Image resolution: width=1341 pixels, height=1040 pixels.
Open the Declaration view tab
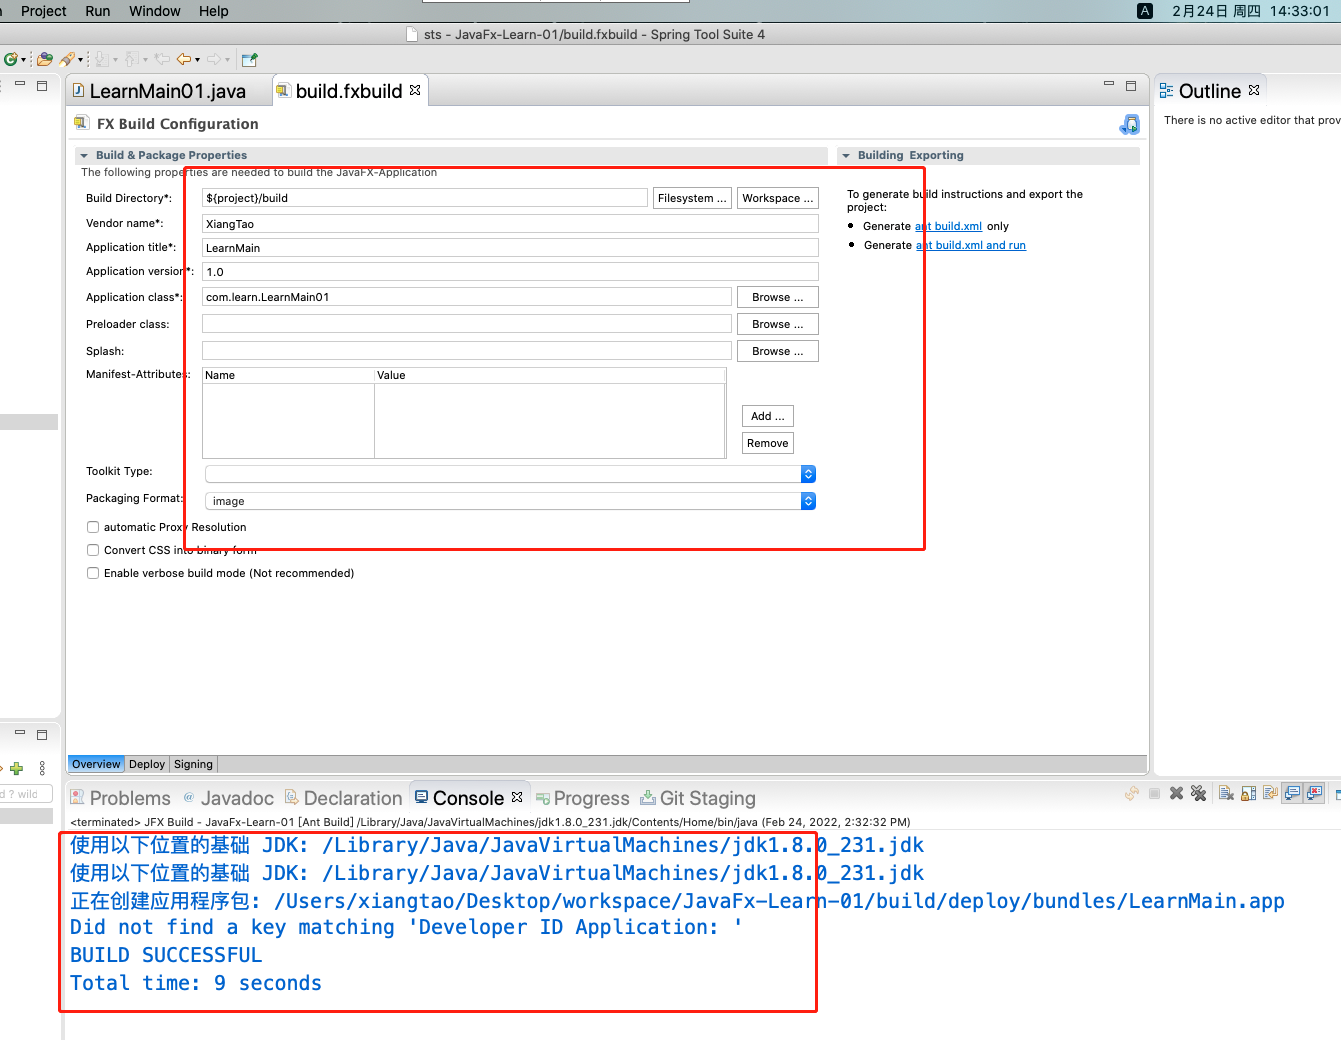343,798
